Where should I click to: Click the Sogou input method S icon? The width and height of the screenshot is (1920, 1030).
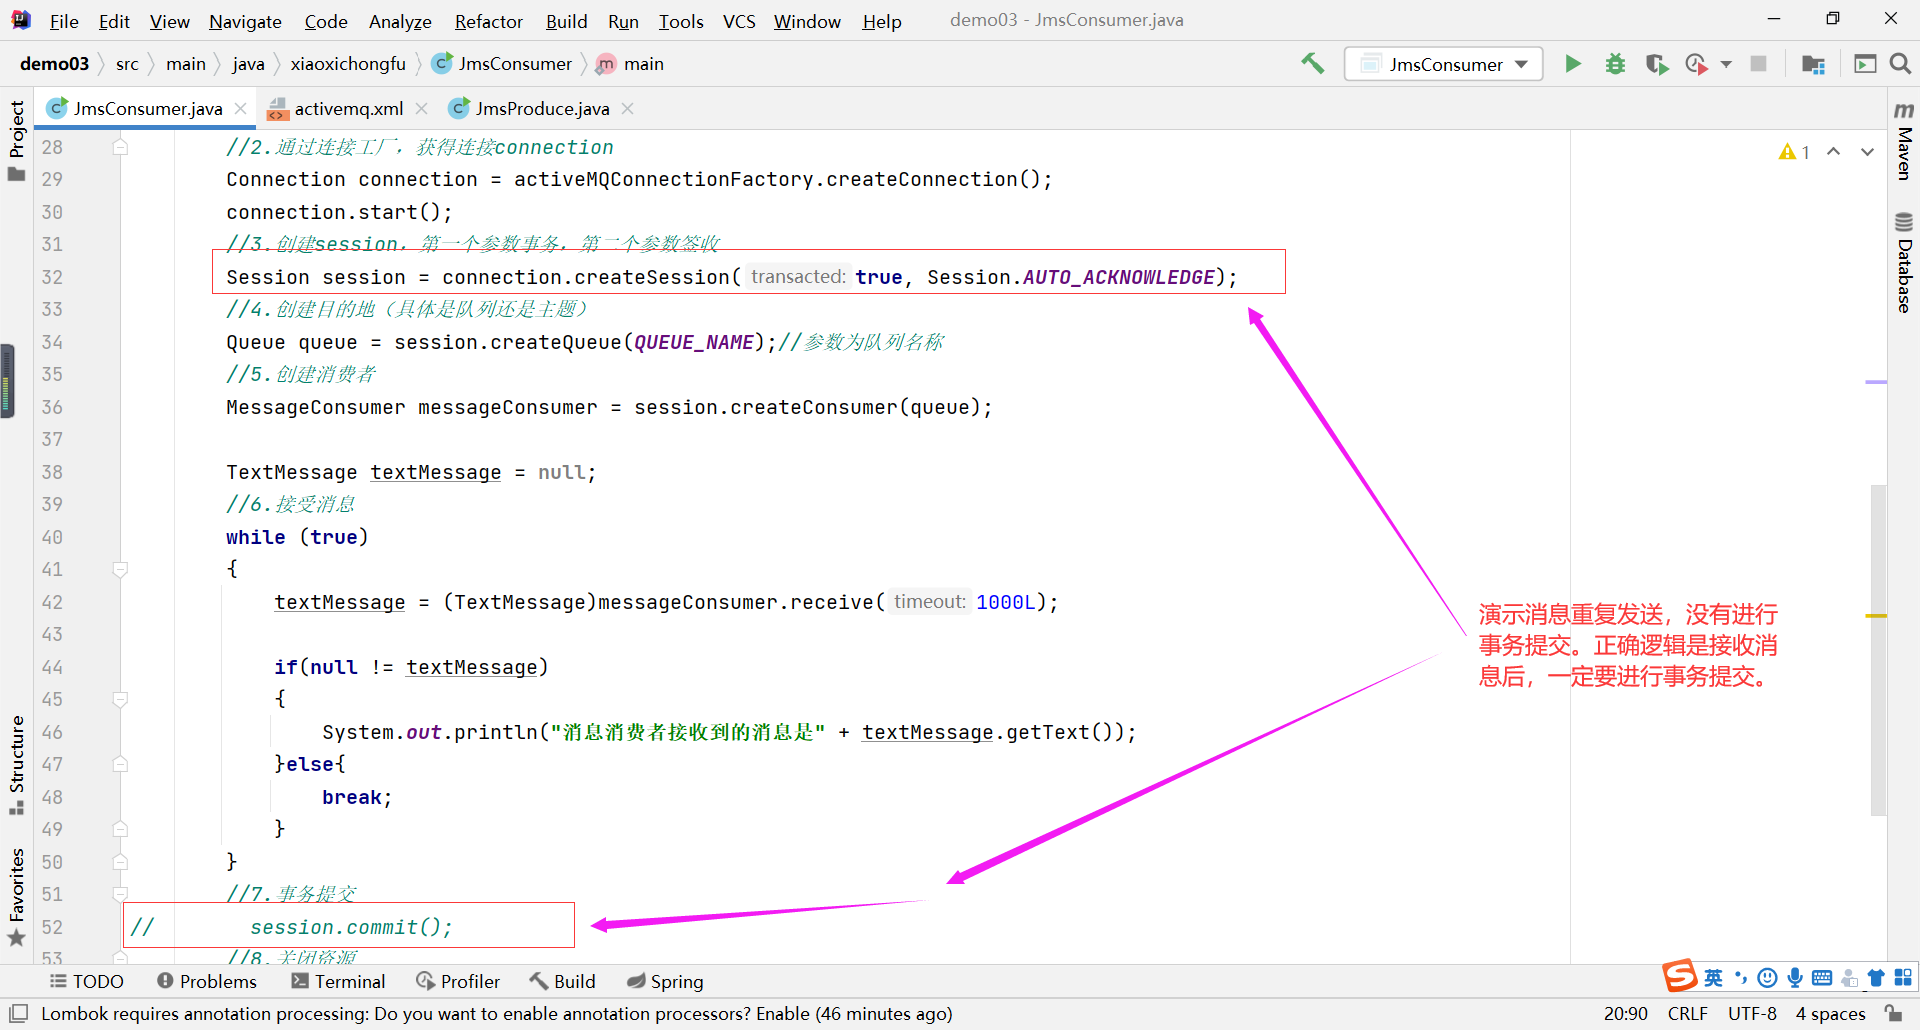tap(1680, 976)
